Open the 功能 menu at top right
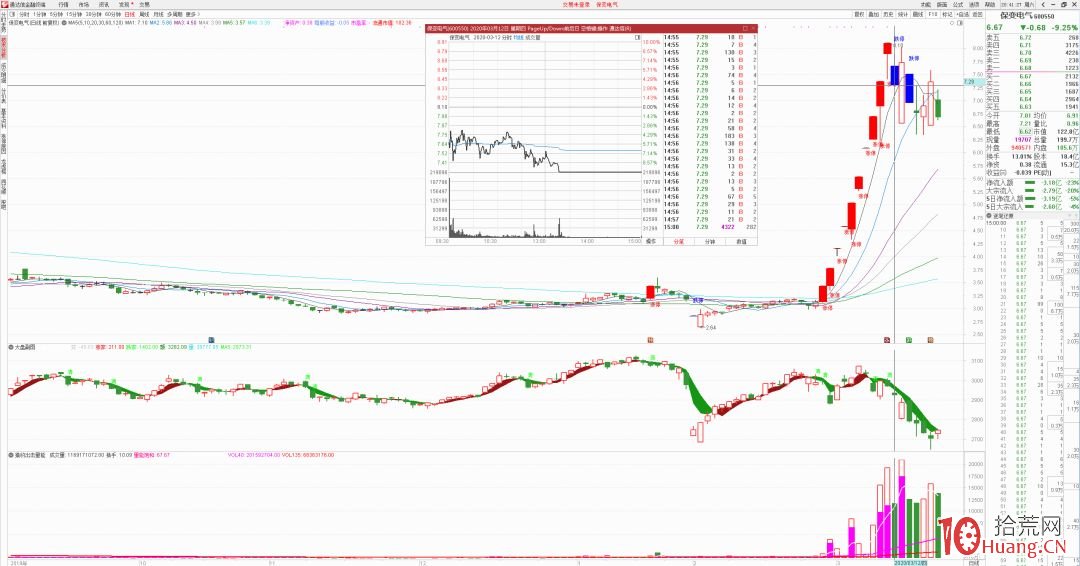1080x566 pixels. (926, 5)
